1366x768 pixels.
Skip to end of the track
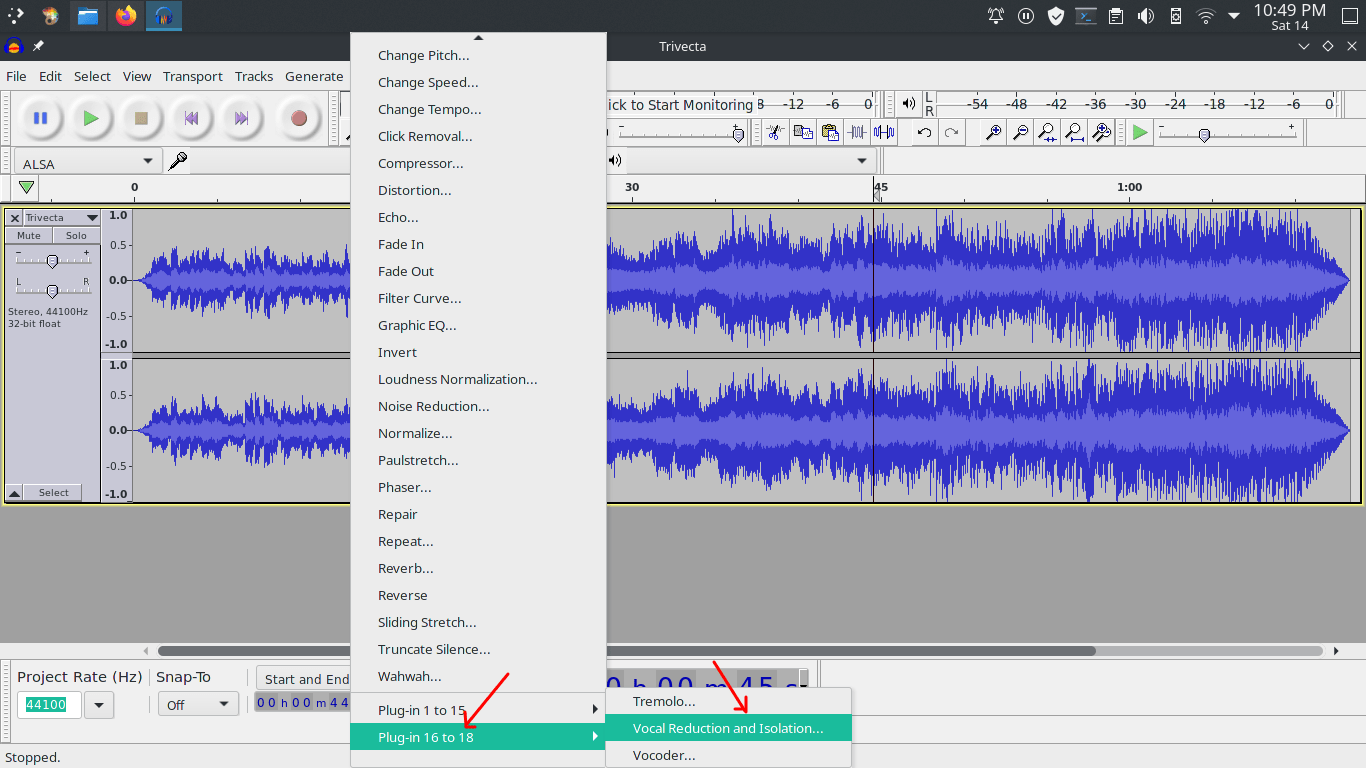(241, 118)
